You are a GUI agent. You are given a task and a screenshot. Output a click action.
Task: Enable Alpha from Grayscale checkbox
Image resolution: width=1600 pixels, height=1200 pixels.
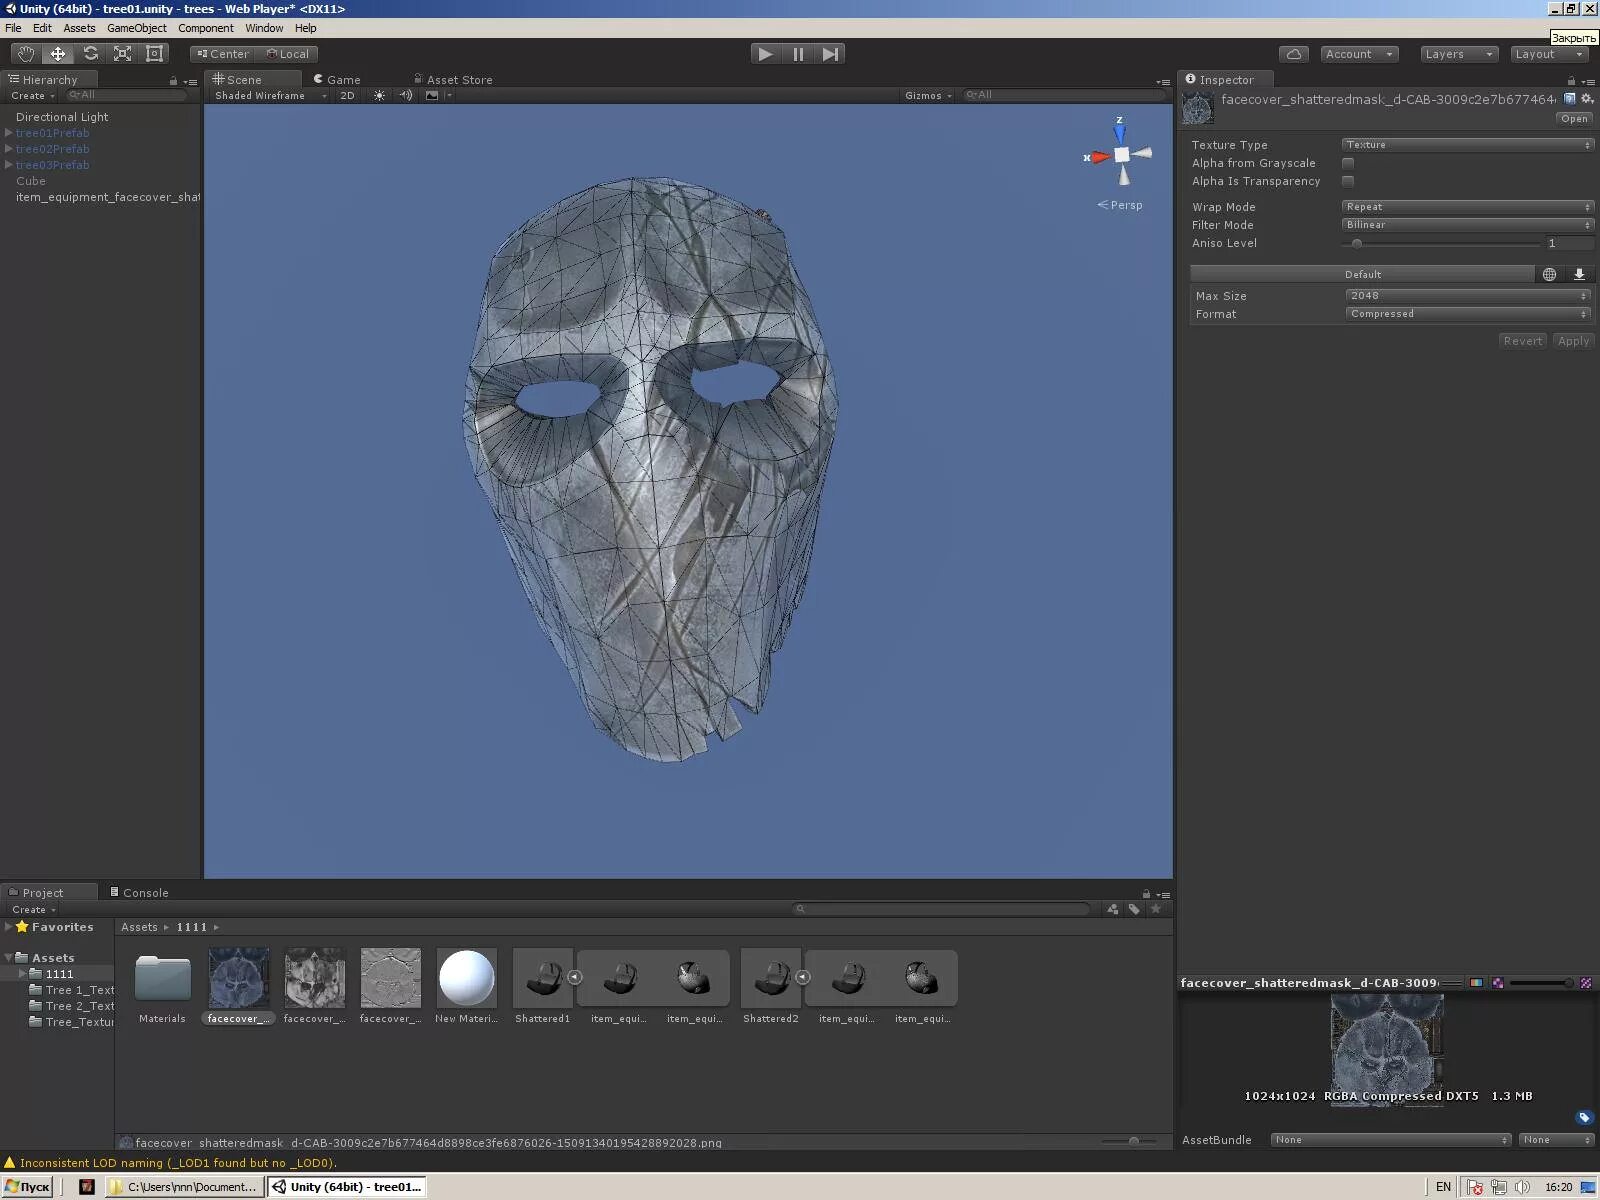click(x=1348, y=163)
